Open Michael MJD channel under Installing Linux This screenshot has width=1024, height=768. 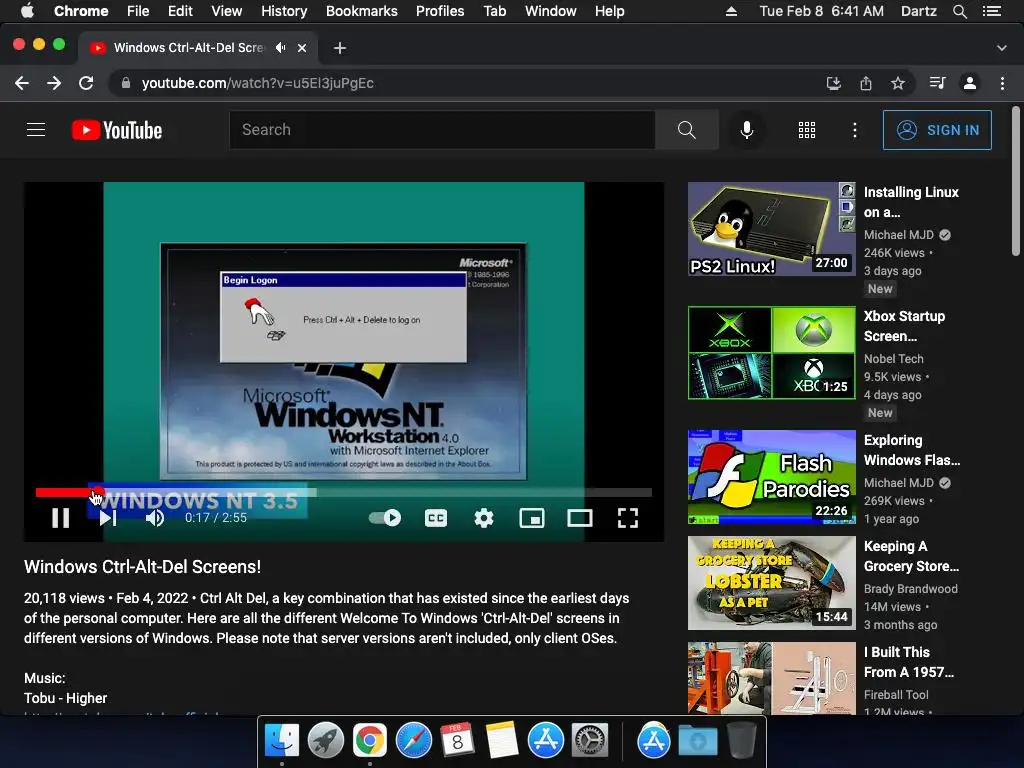tap(899, 234)
